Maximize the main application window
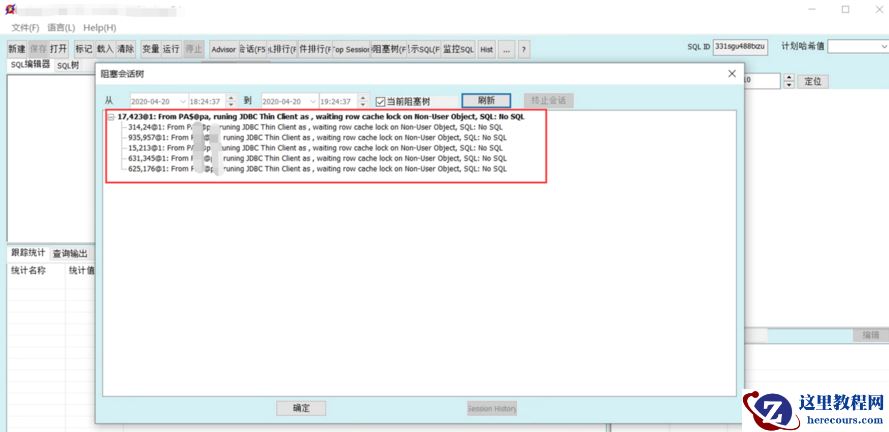The width and height of the screenshot is (889, 432). click(845, 10)
